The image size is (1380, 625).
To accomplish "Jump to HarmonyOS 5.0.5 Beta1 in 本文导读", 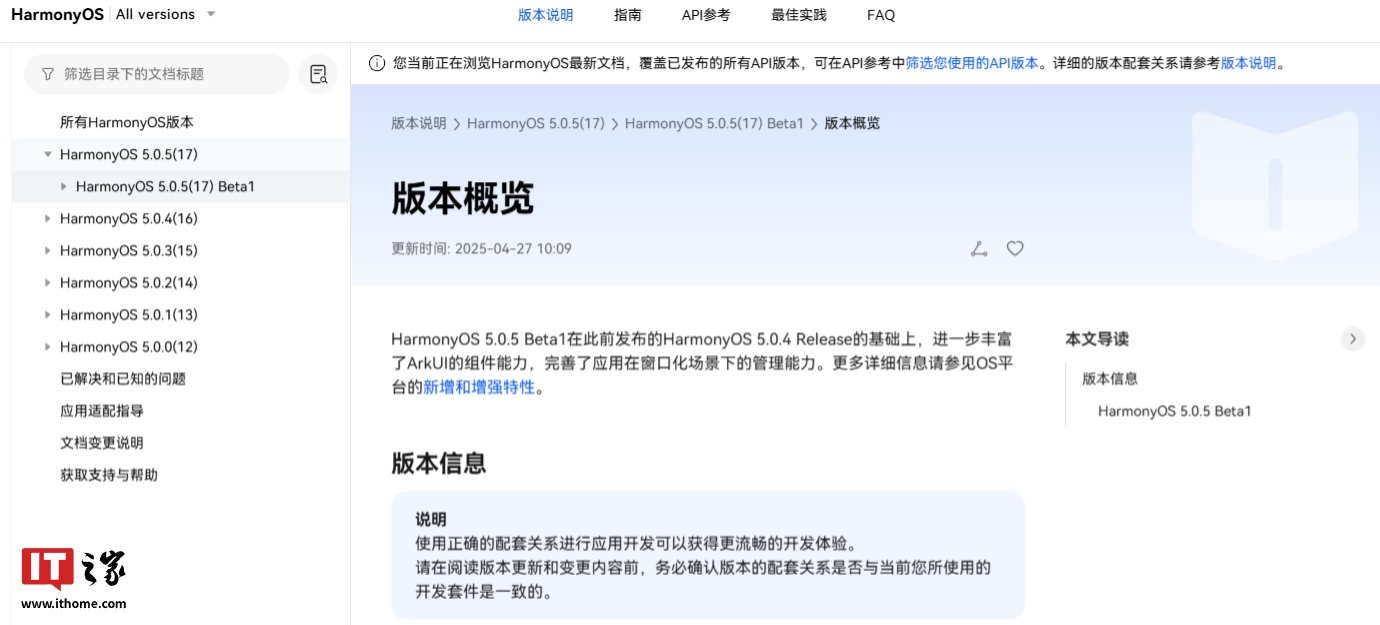I will click(x=1174, y=411).
